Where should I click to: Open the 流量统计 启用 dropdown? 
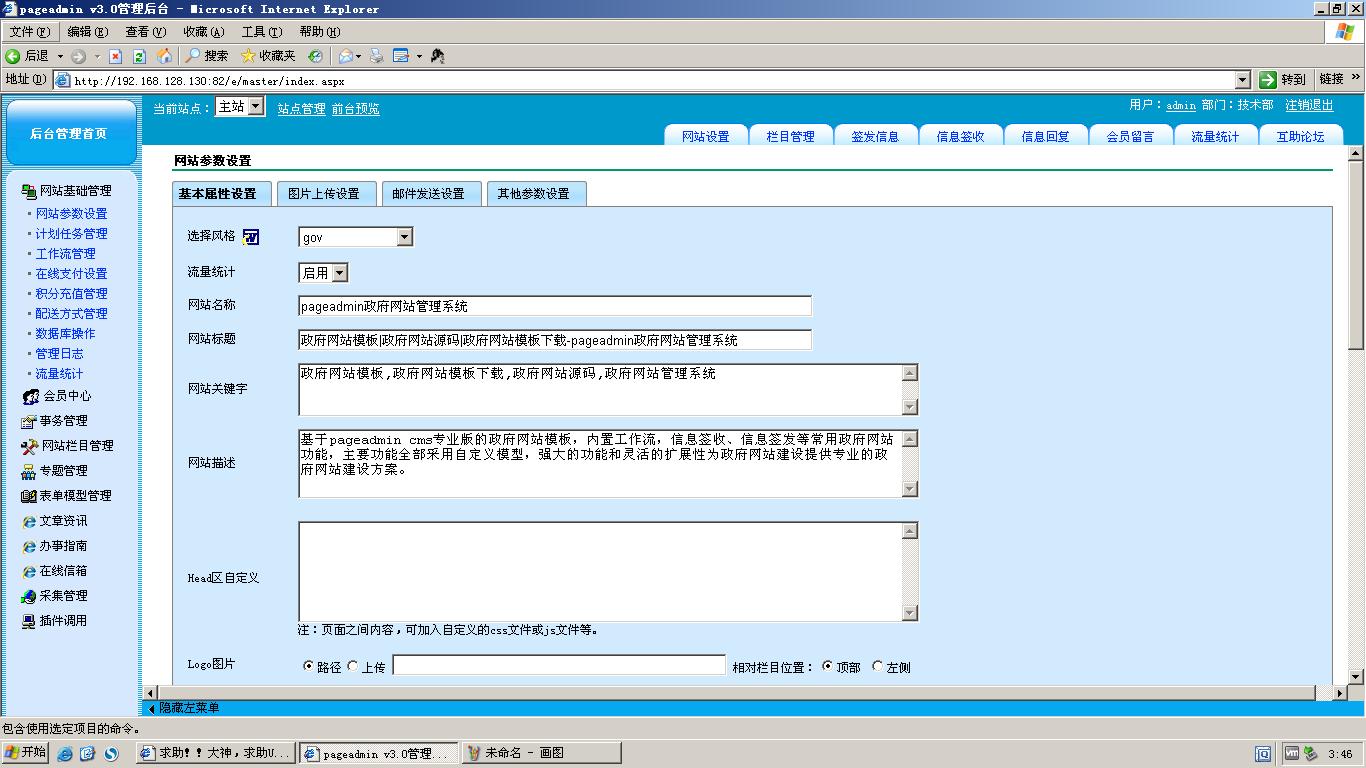coord(340,272)
